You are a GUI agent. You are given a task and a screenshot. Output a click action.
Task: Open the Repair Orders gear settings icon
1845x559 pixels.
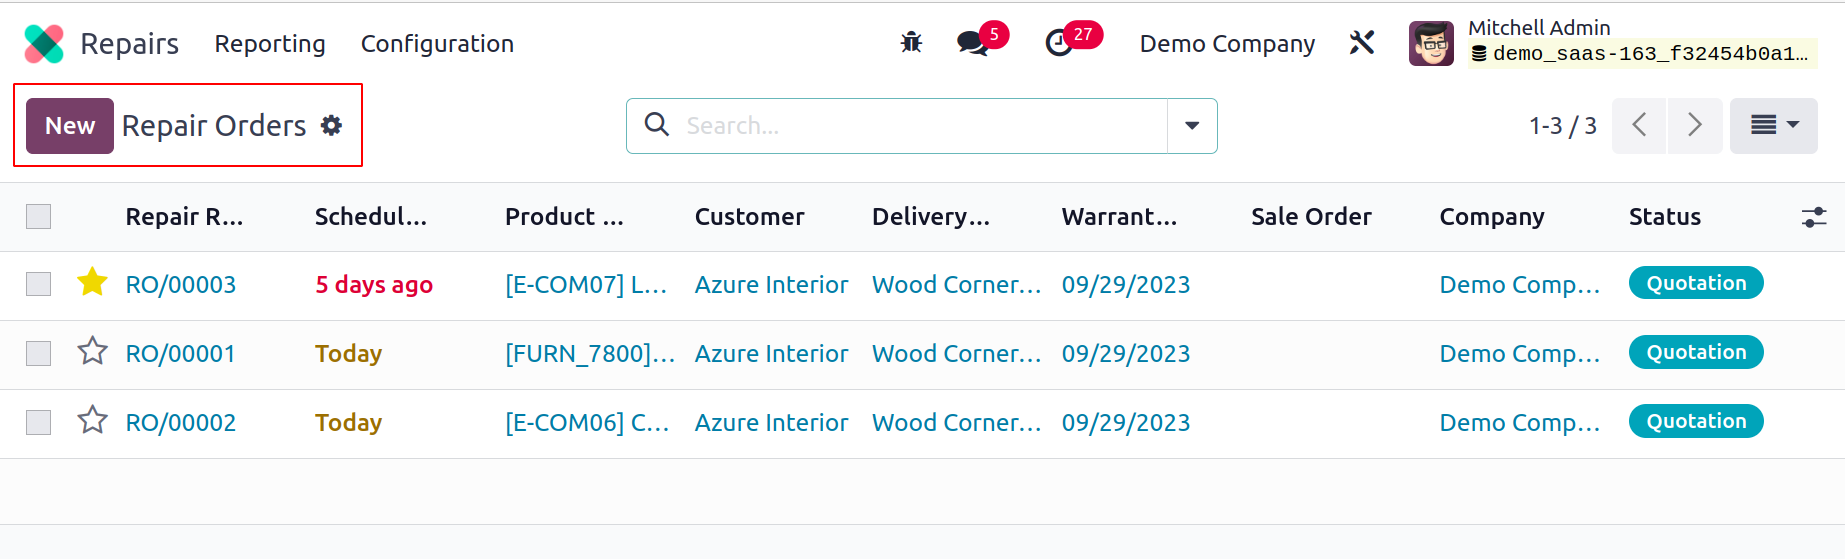(x=331, y=125)
